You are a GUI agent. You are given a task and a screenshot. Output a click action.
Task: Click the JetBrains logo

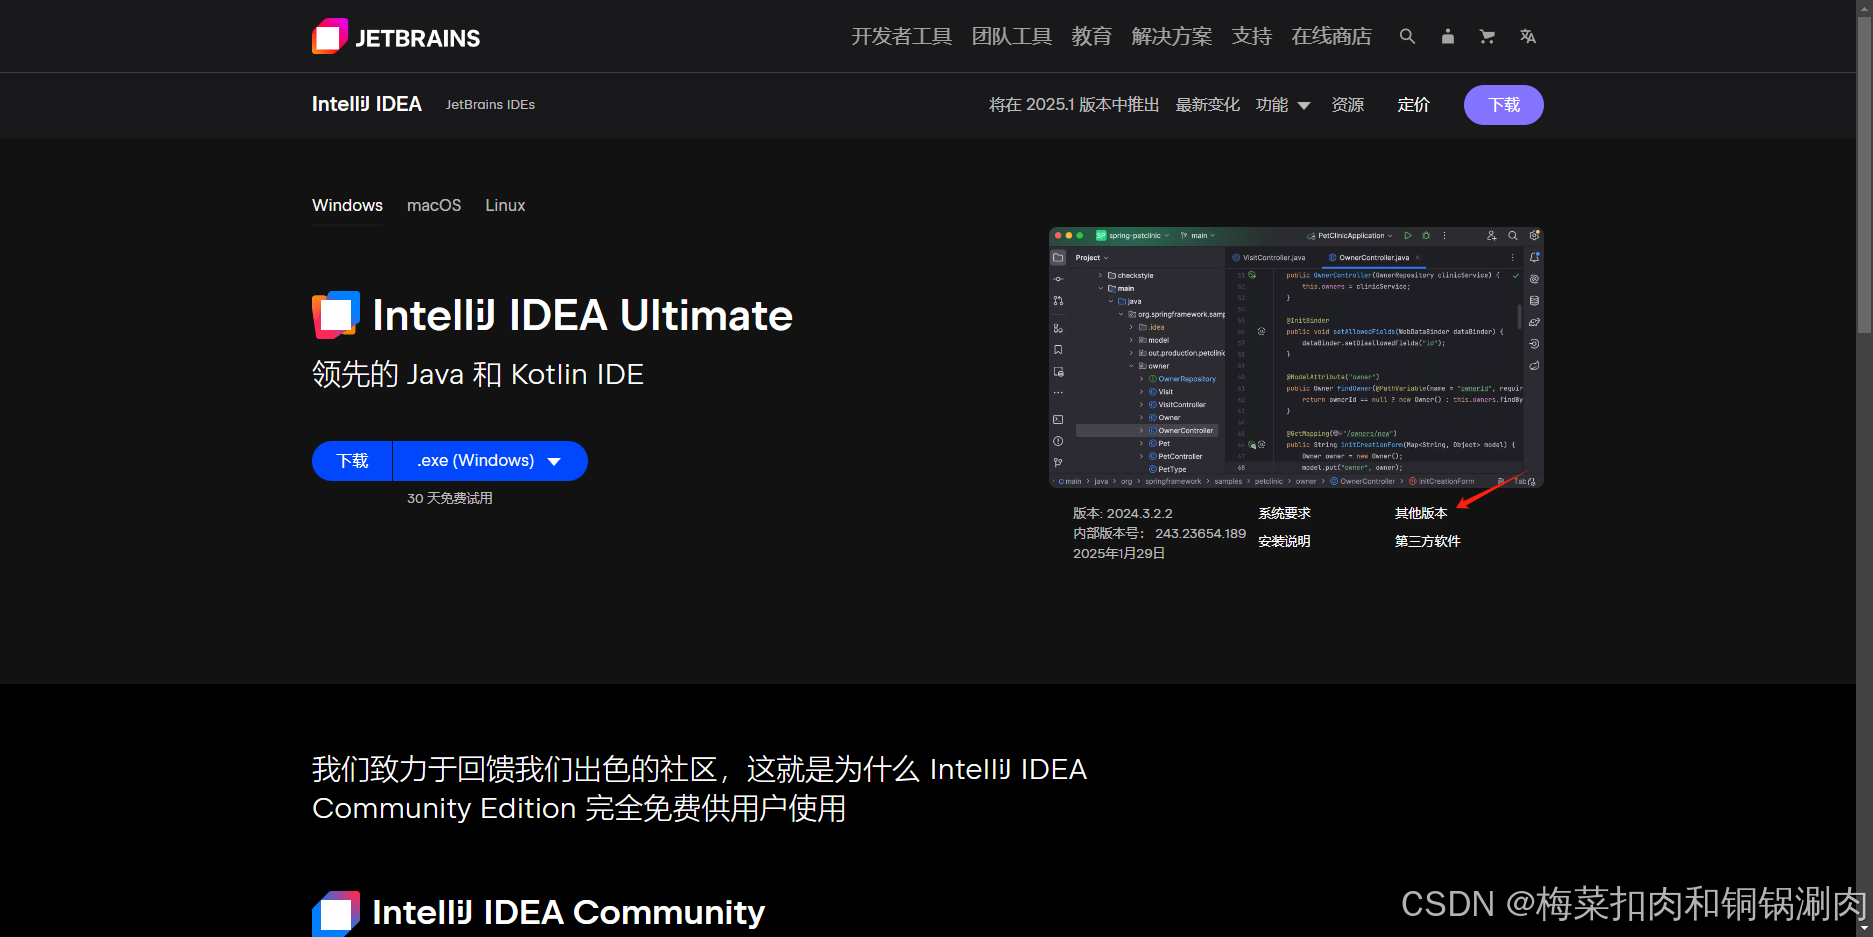(396, 37)
